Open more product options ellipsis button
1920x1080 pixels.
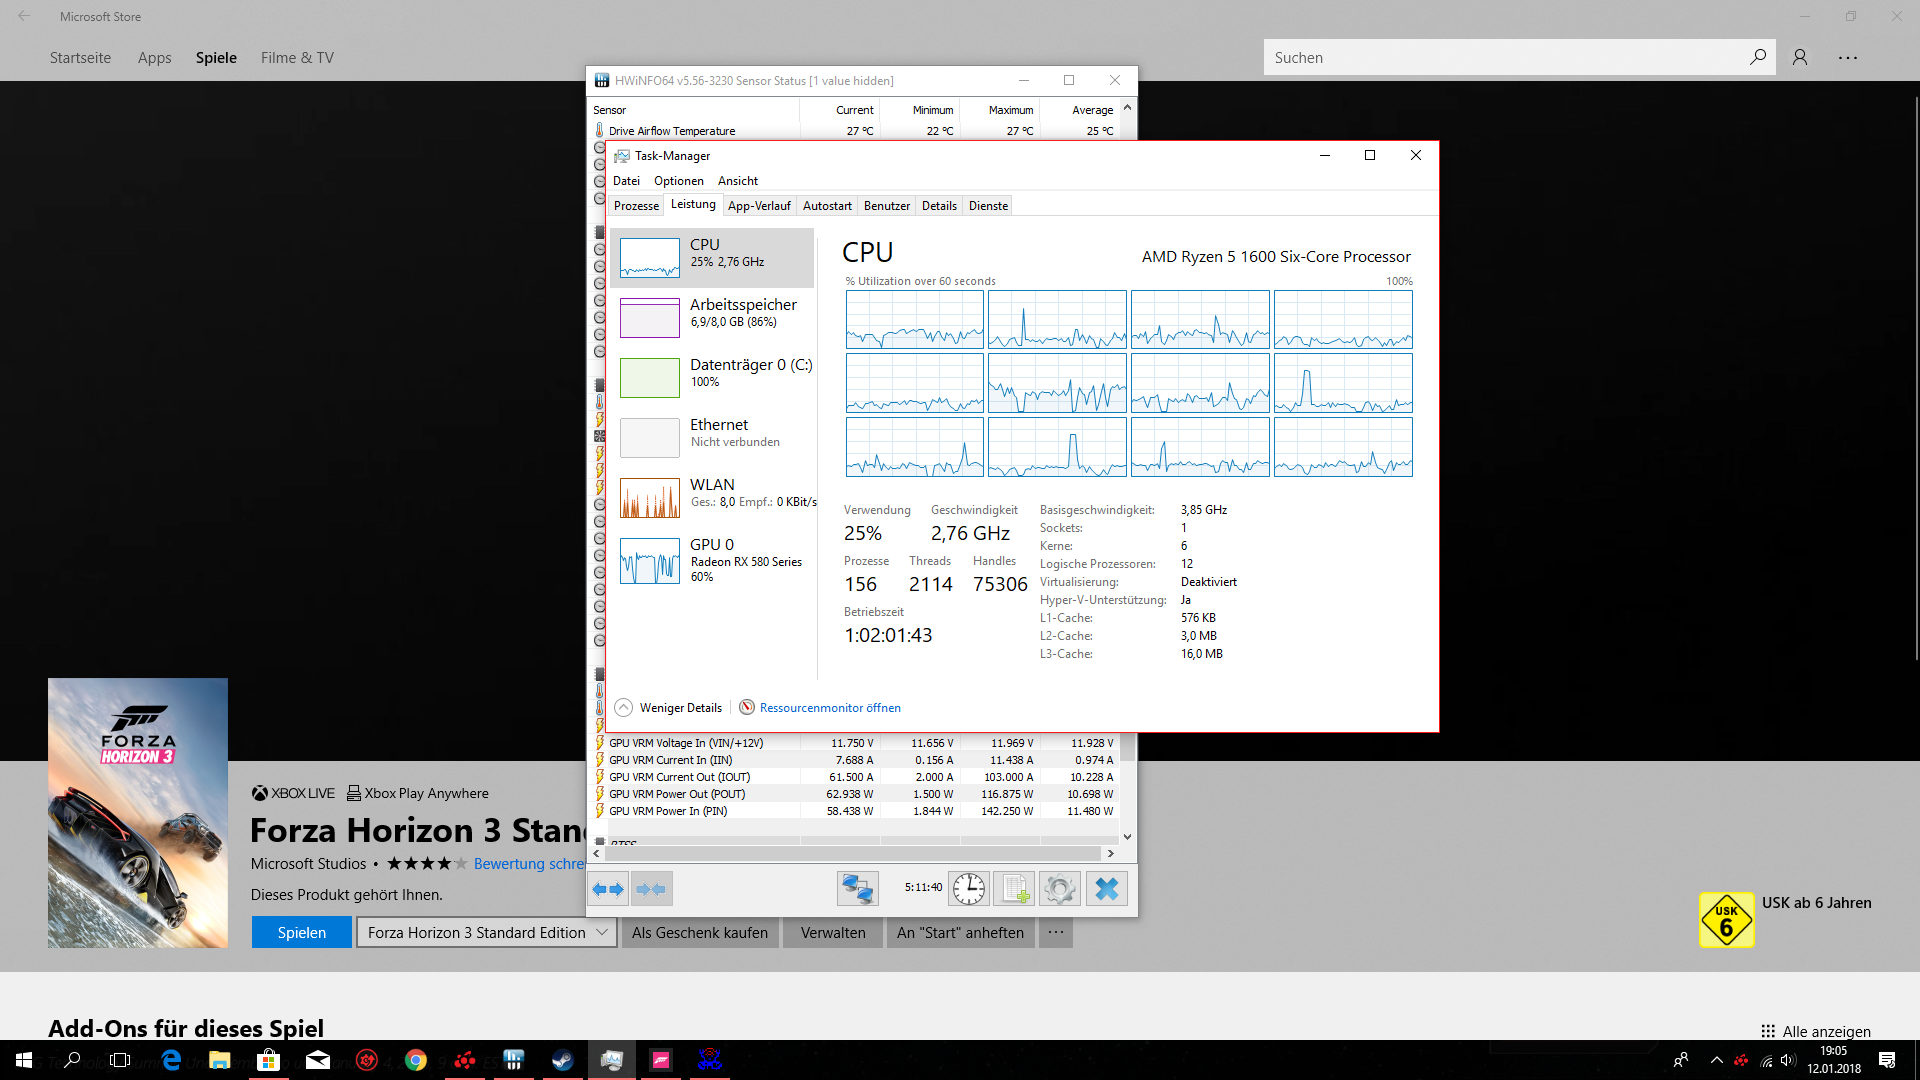(x=1055, y=932)
